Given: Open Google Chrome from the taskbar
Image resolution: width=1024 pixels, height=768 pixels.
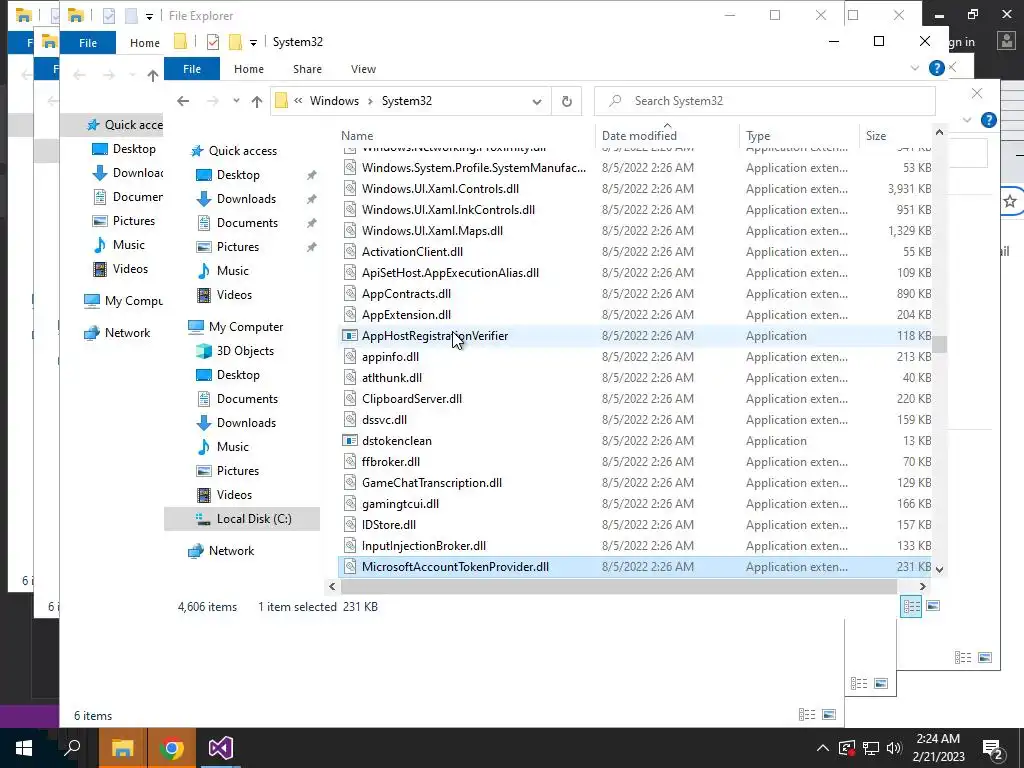Looking at the screenshot, I should tap(172, 748).
